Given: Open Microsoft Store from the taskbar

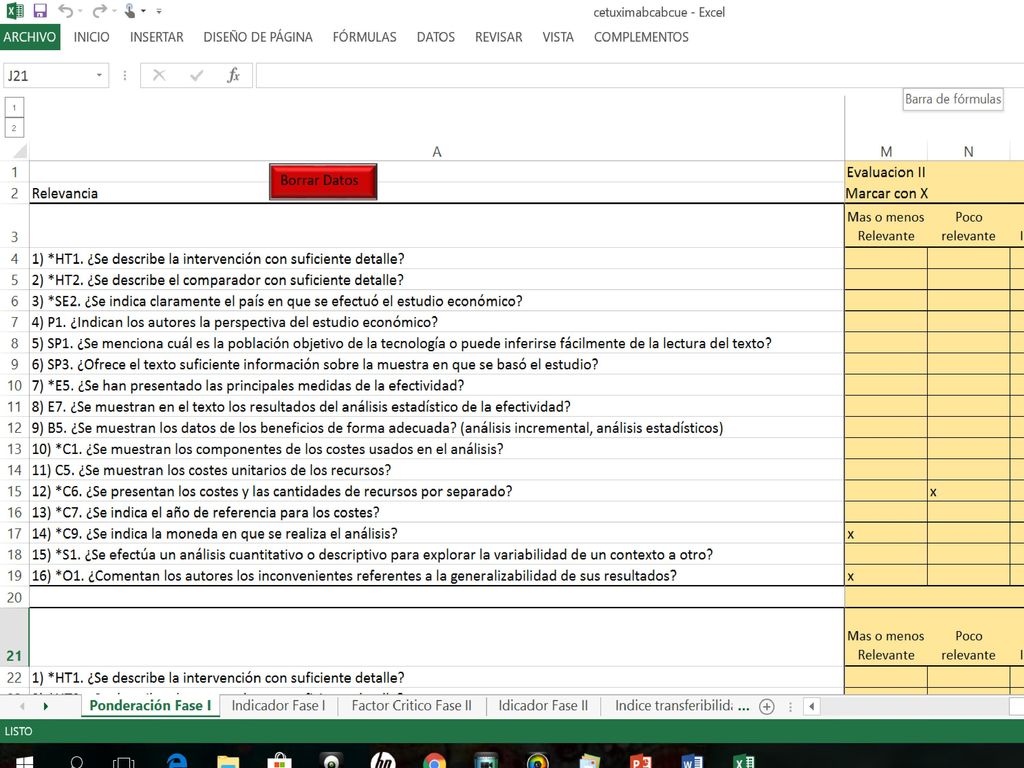Looking at the screenshot, I should click(280, 761).
